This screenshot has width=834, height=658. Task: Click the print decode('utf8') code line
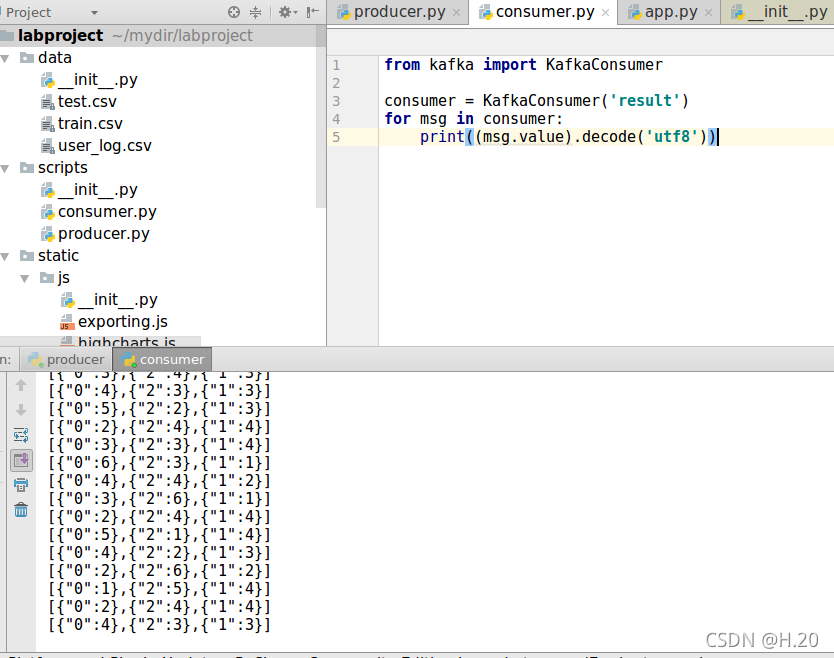pyautogui.click(x=569, y=137)
